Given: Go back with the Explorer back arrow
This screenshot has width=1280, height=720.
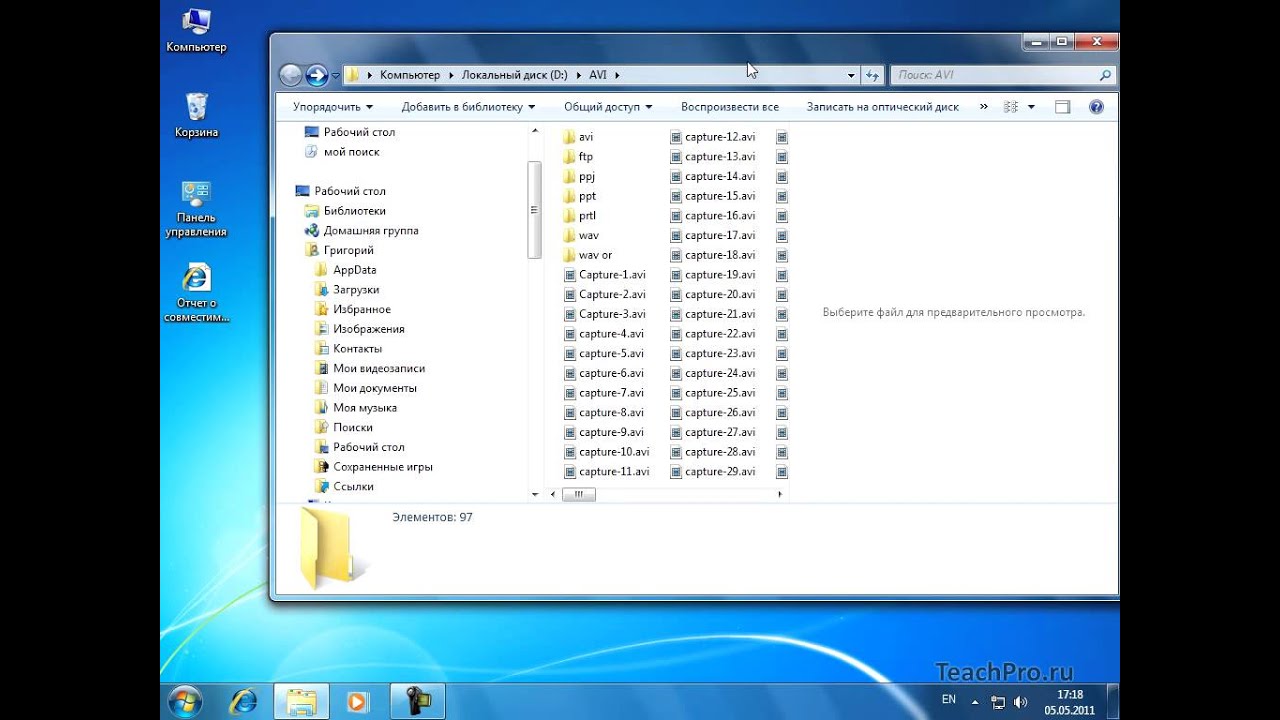Looking at the screenshot, I should click(x=290, y=74).
